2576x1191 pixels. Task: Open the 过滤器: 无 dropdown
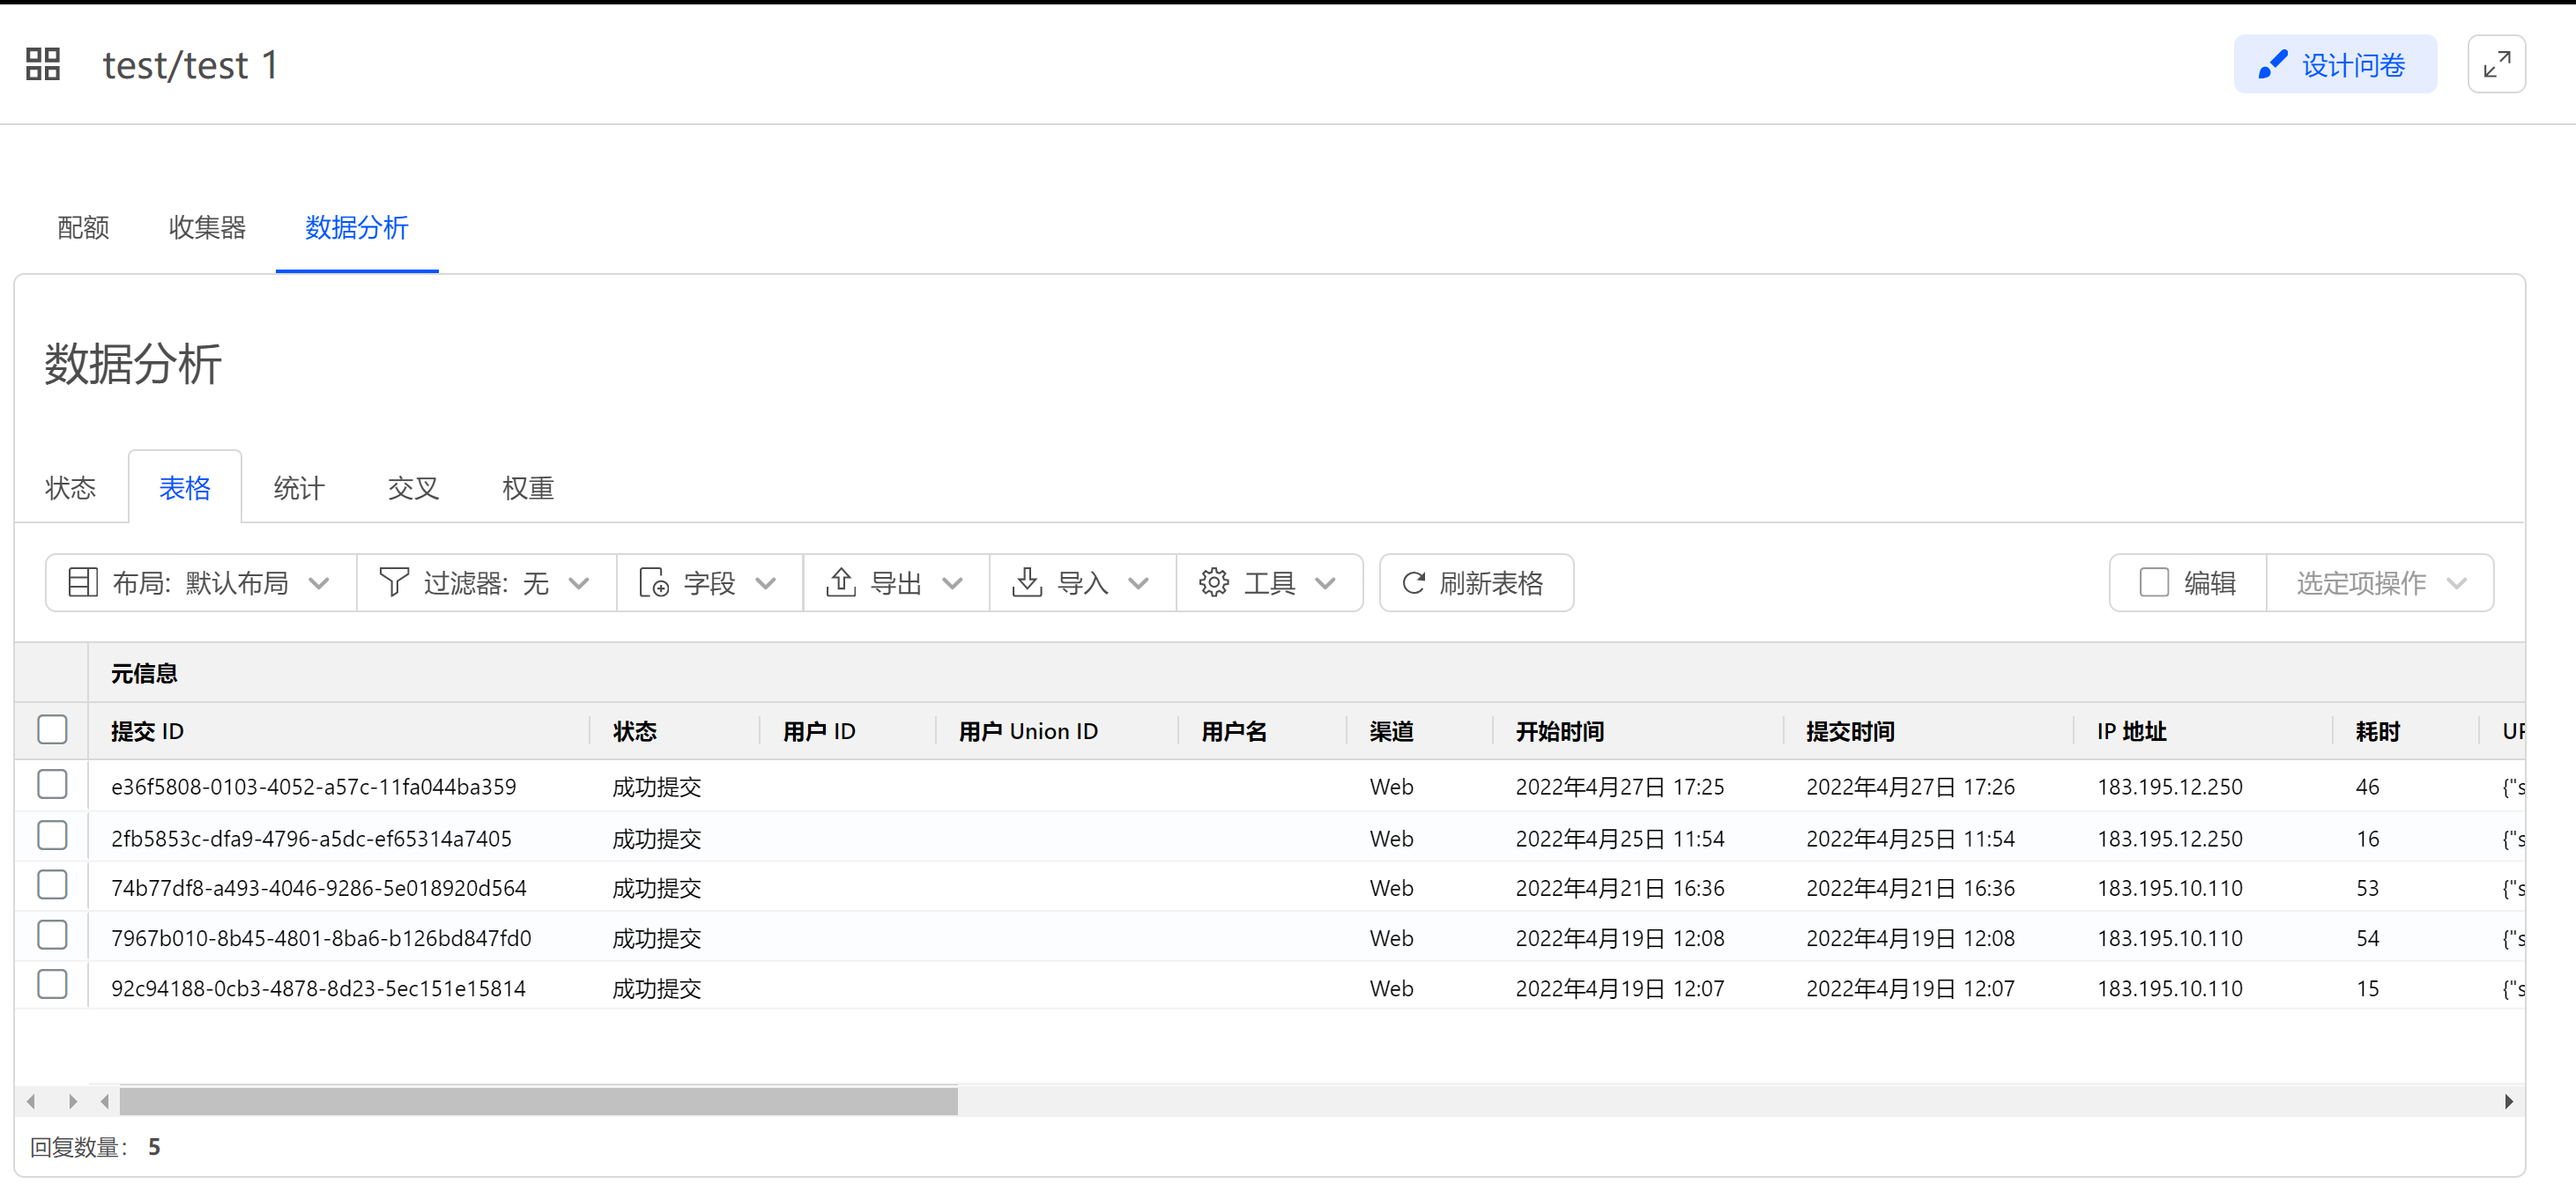[486, 582]
